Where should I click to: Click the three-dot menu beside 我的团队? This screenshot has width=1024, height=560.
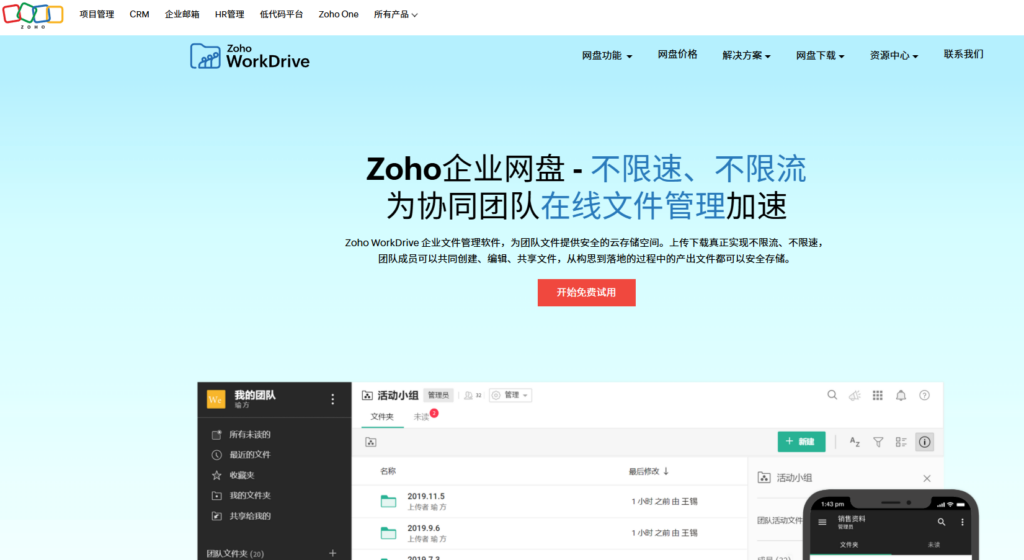pos(333,399)
